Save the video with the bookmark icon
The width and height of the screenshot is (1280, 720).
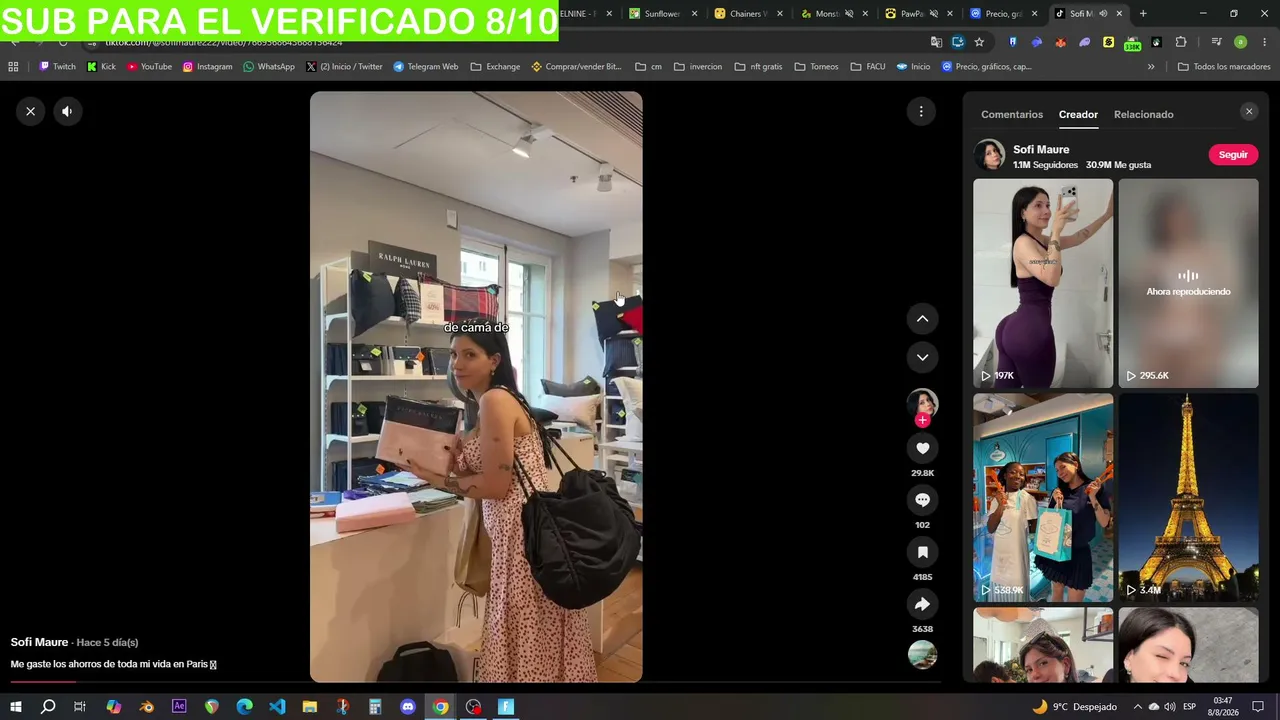coord(922,552)
